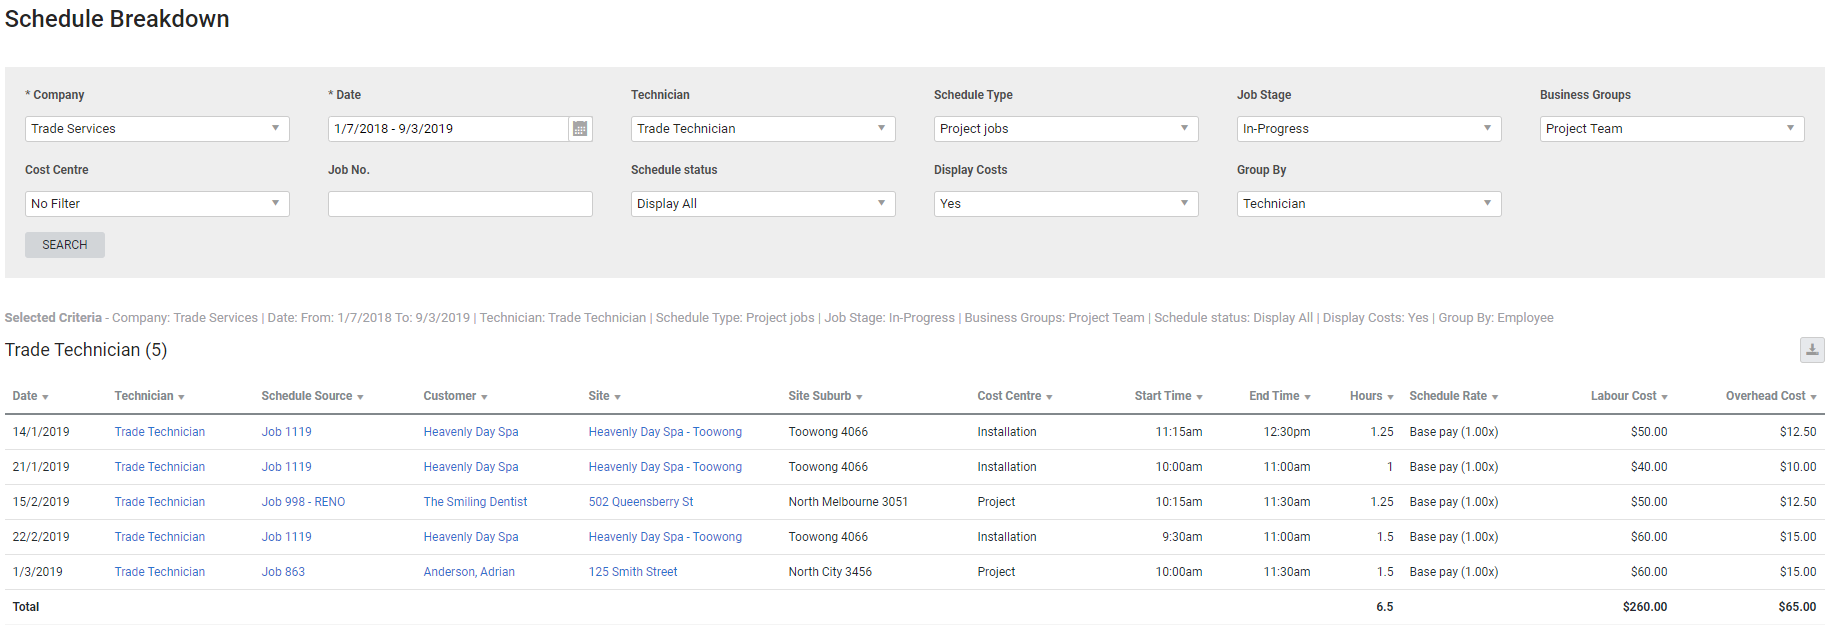Select the Selected Criteria summary text

point(779,318)
